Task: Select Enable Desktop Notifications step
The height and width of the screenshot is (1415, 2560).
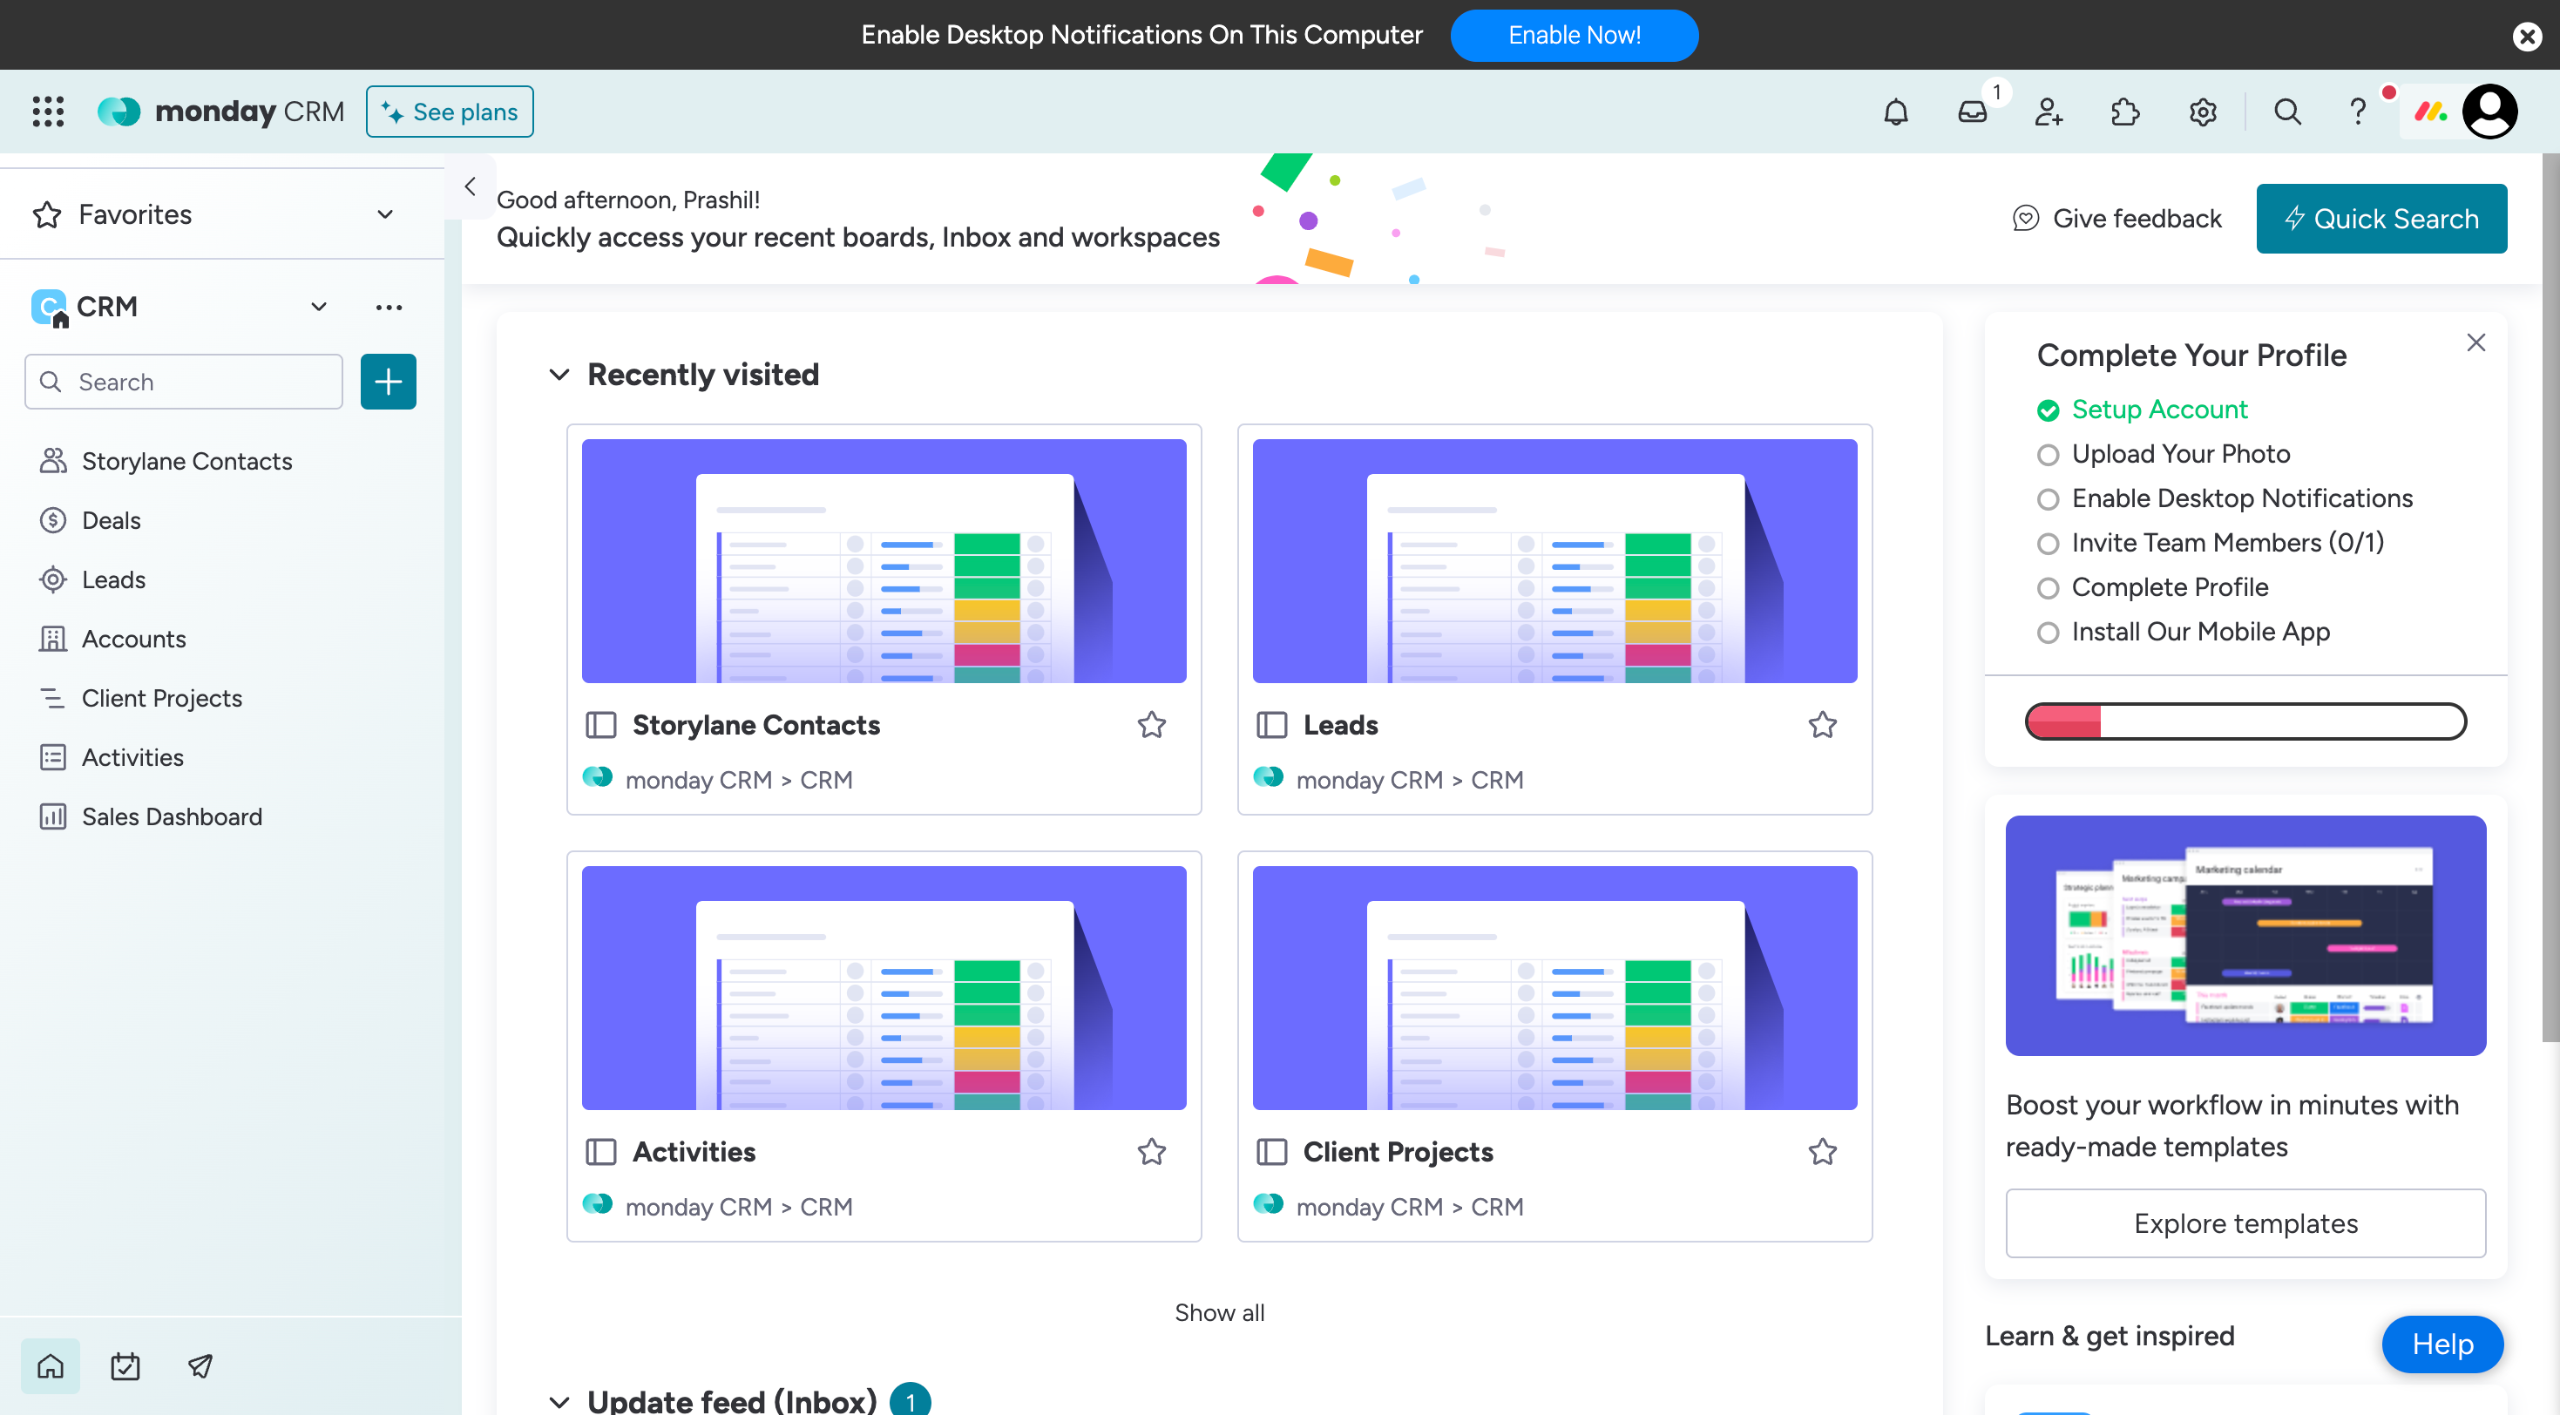Action: [2225, 498]
